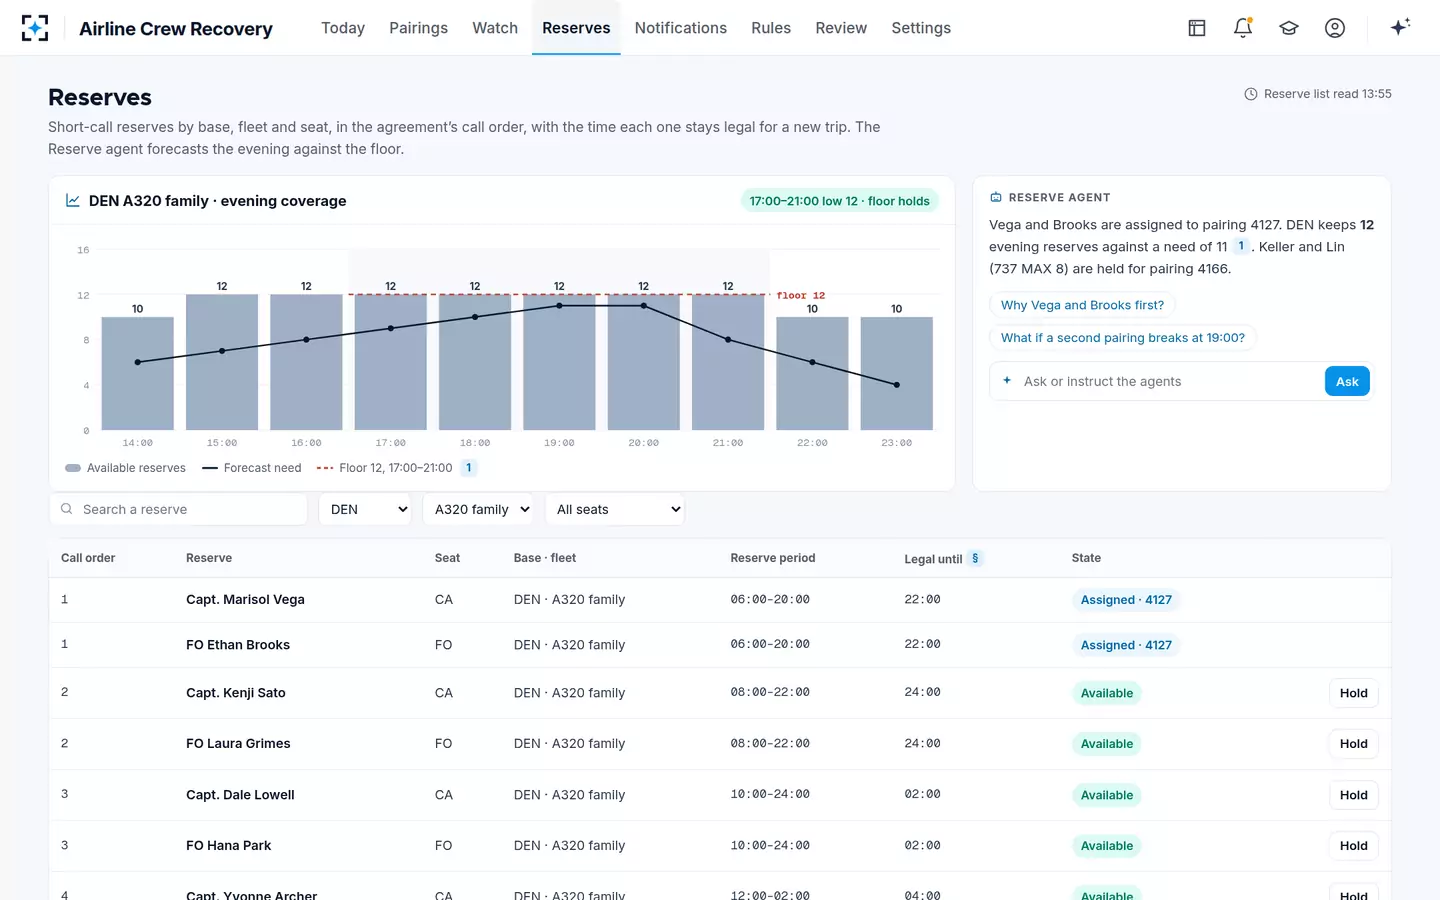Viewport: 1440px width, 900px height.
Task: Click citation badge 1 next to floor legend
Action: click(468, 468)
